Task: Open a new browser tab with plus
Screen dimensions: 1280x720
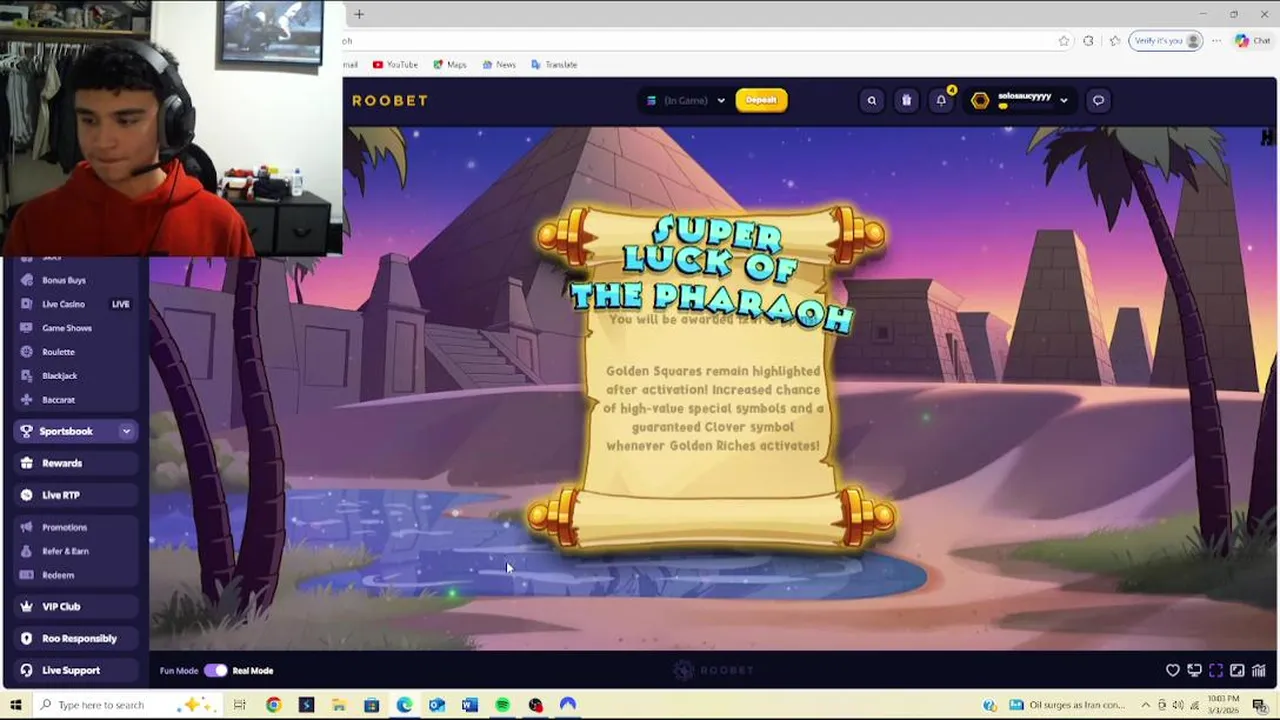Action: point(359,14)
